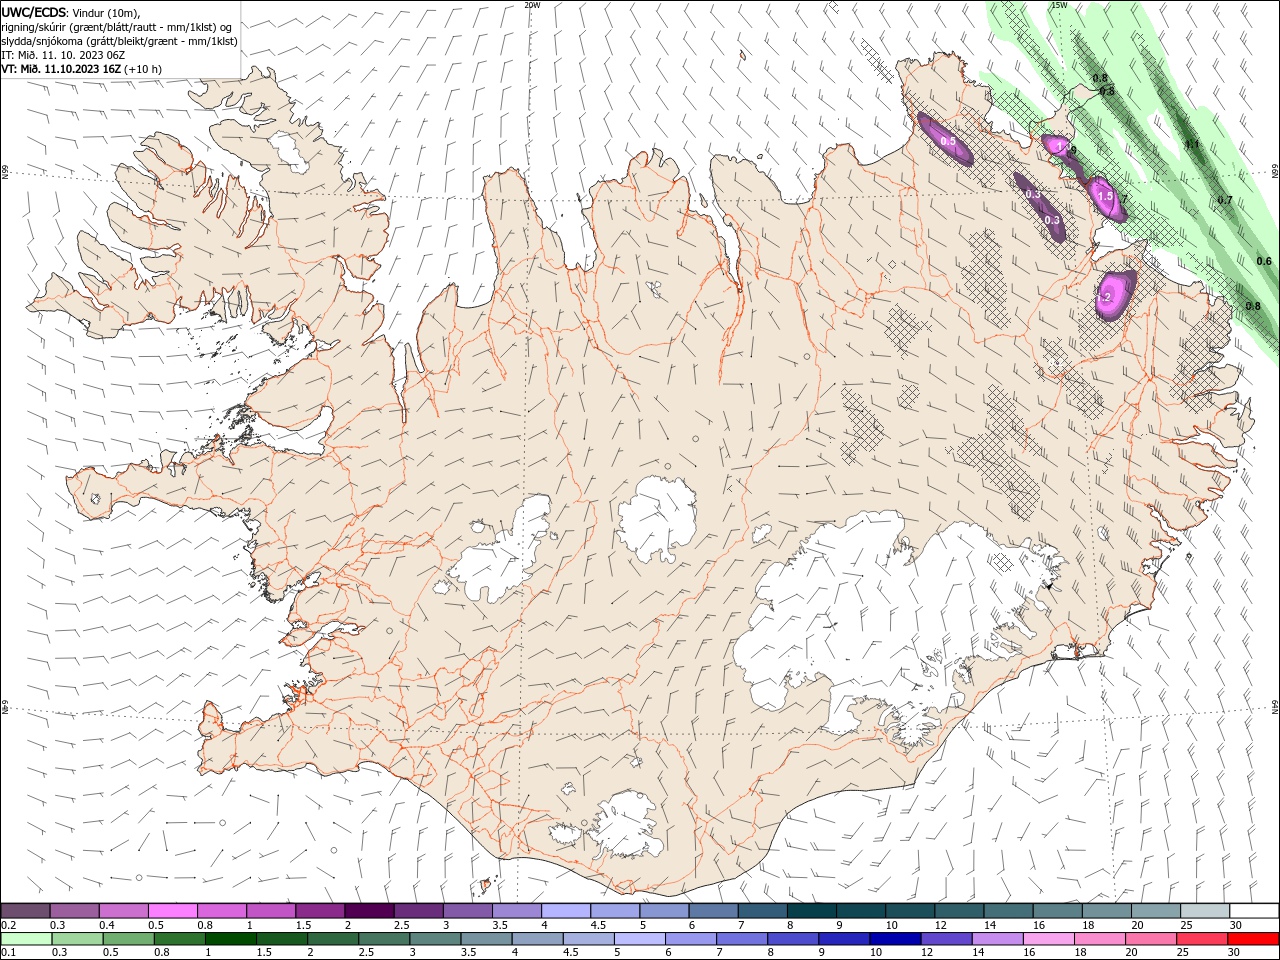Click the 1.2 snowfall value in pink blob
Screen dimensions: 1280x960
pyautogui.click(x=1106, y=297)
